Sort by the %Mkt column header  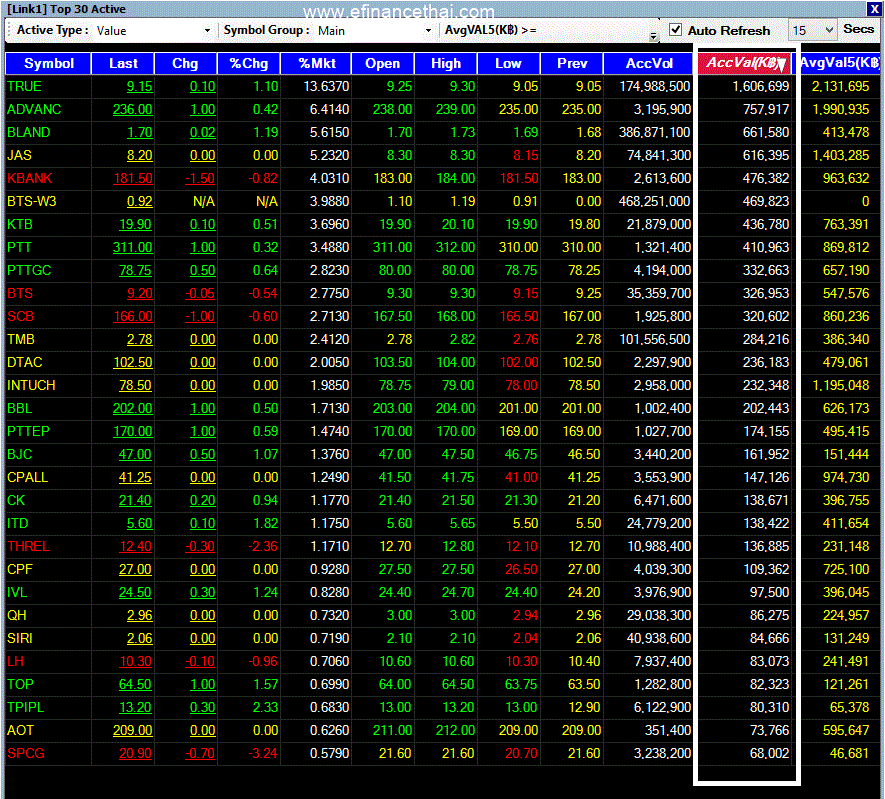316,63
